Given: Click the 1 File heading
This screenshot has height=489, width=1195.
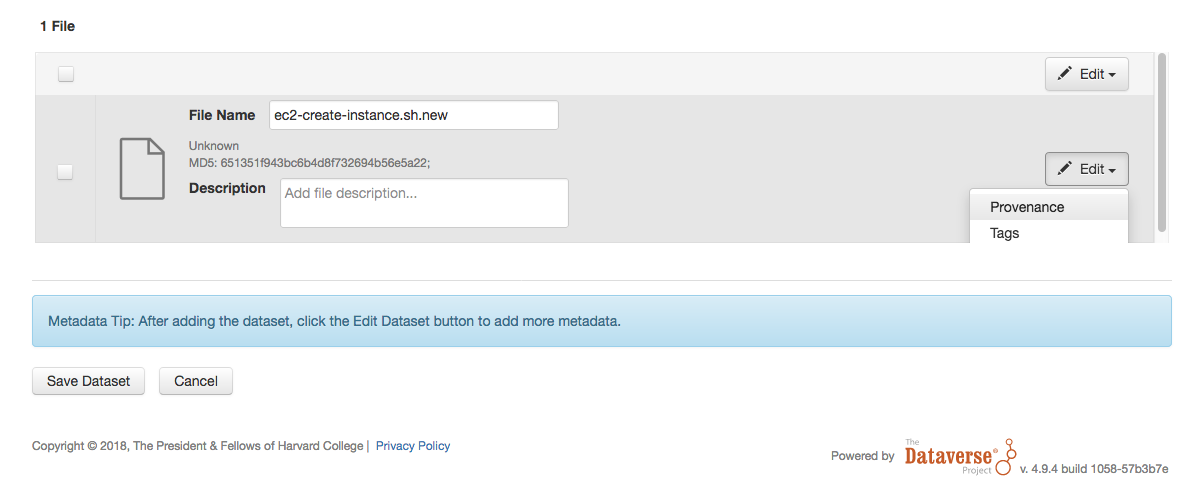Looking at the screenshot, I should coord(58,26).
